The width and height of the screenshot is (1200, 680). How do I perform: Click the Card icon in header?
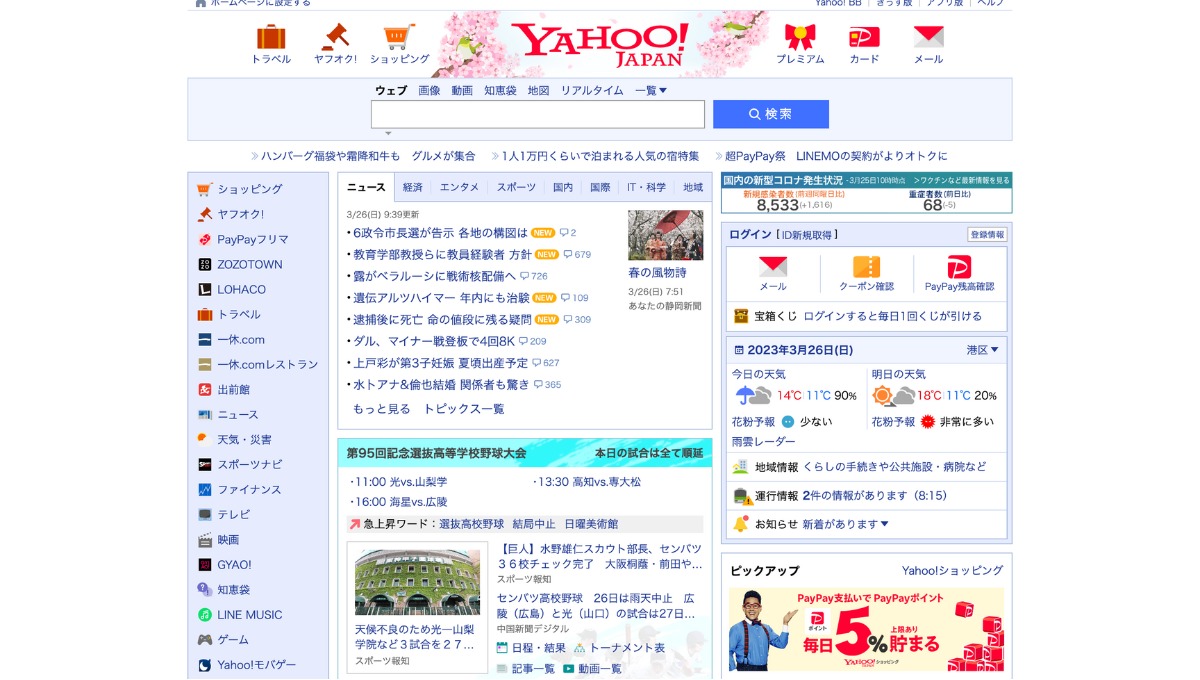click(864, 38)
